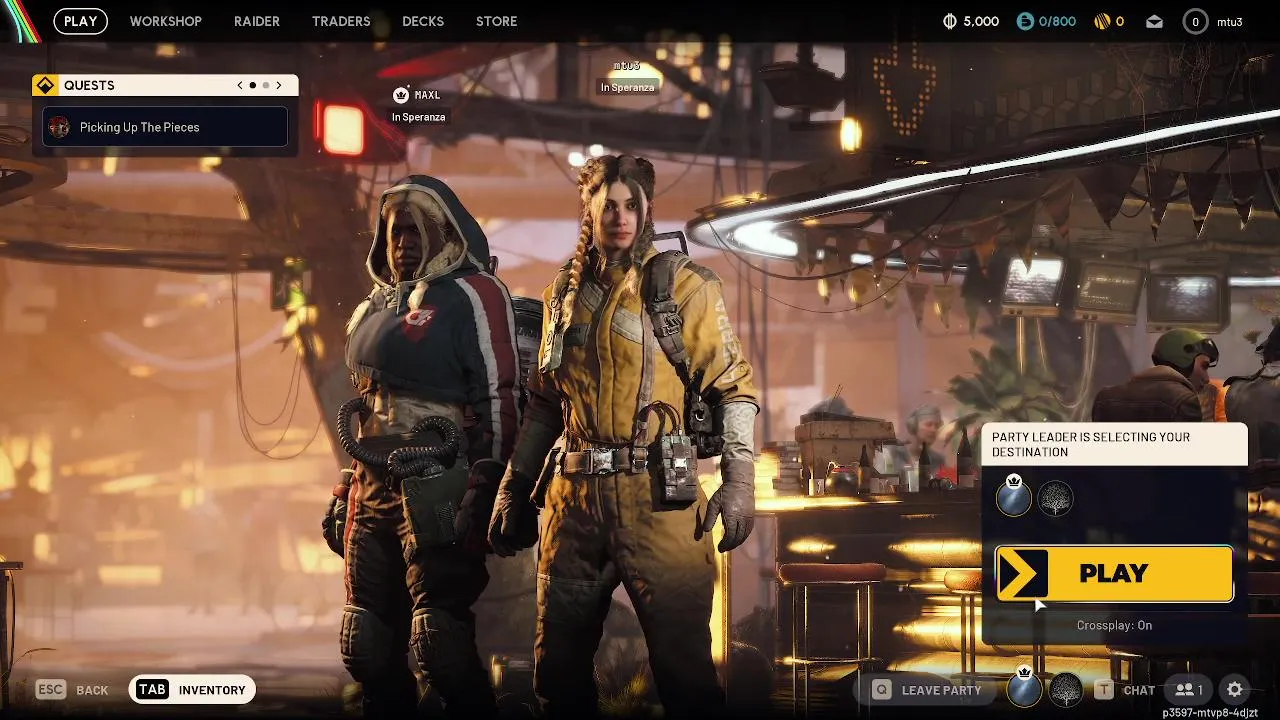Click the ESC key hint icon

click(x=51, y=690)
